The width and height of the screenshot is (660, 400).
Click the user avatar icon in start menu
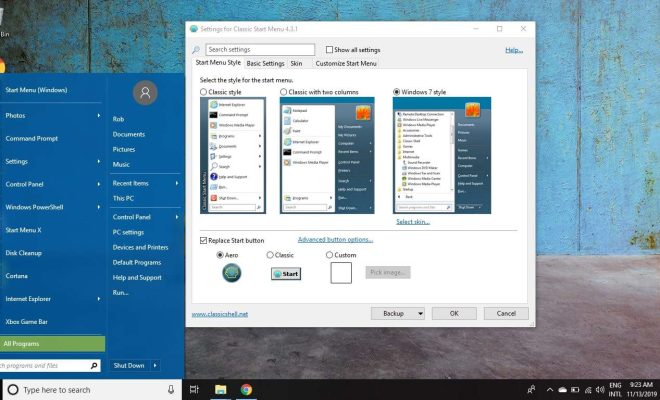point(145,93)
